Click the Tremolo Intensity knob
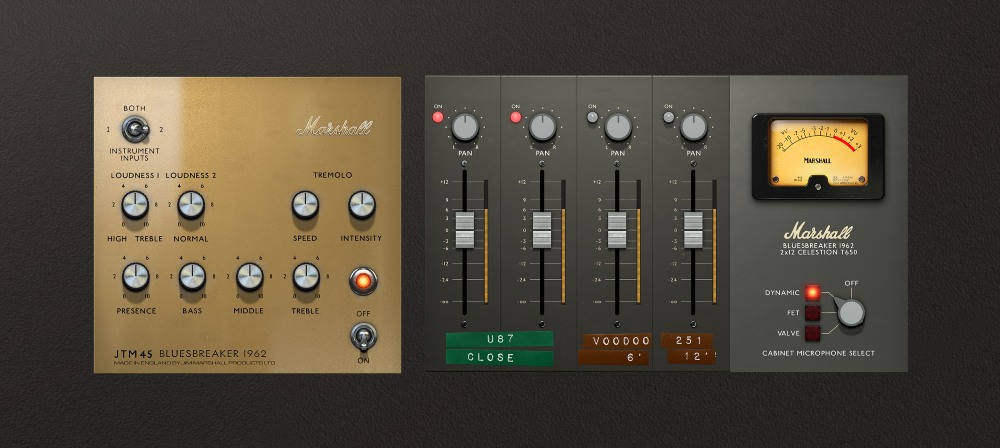 pyautogui.click(x=362, y=207)
